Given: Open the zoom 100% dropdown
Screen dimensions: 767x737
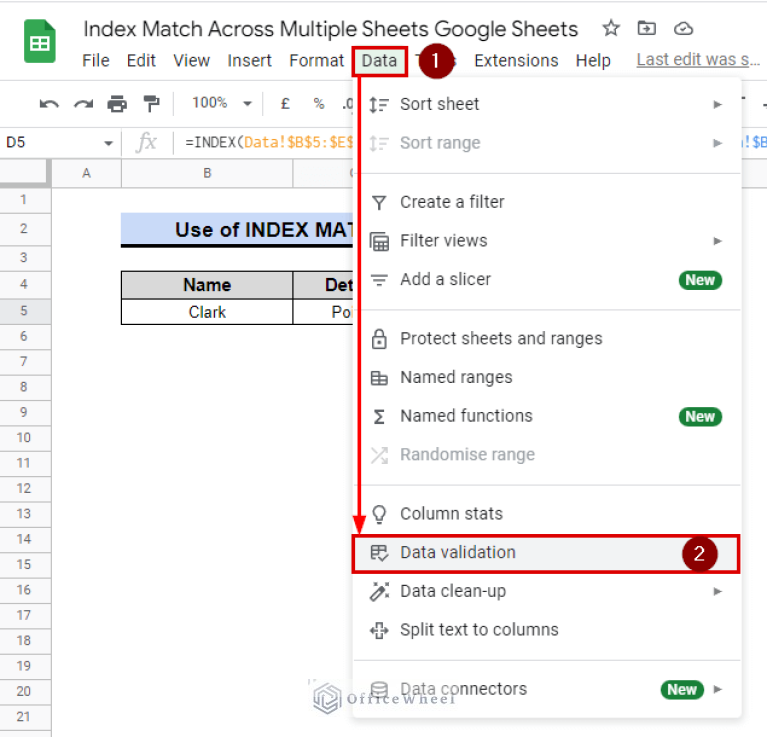Looking at the screenshot, I should [217, 103].
